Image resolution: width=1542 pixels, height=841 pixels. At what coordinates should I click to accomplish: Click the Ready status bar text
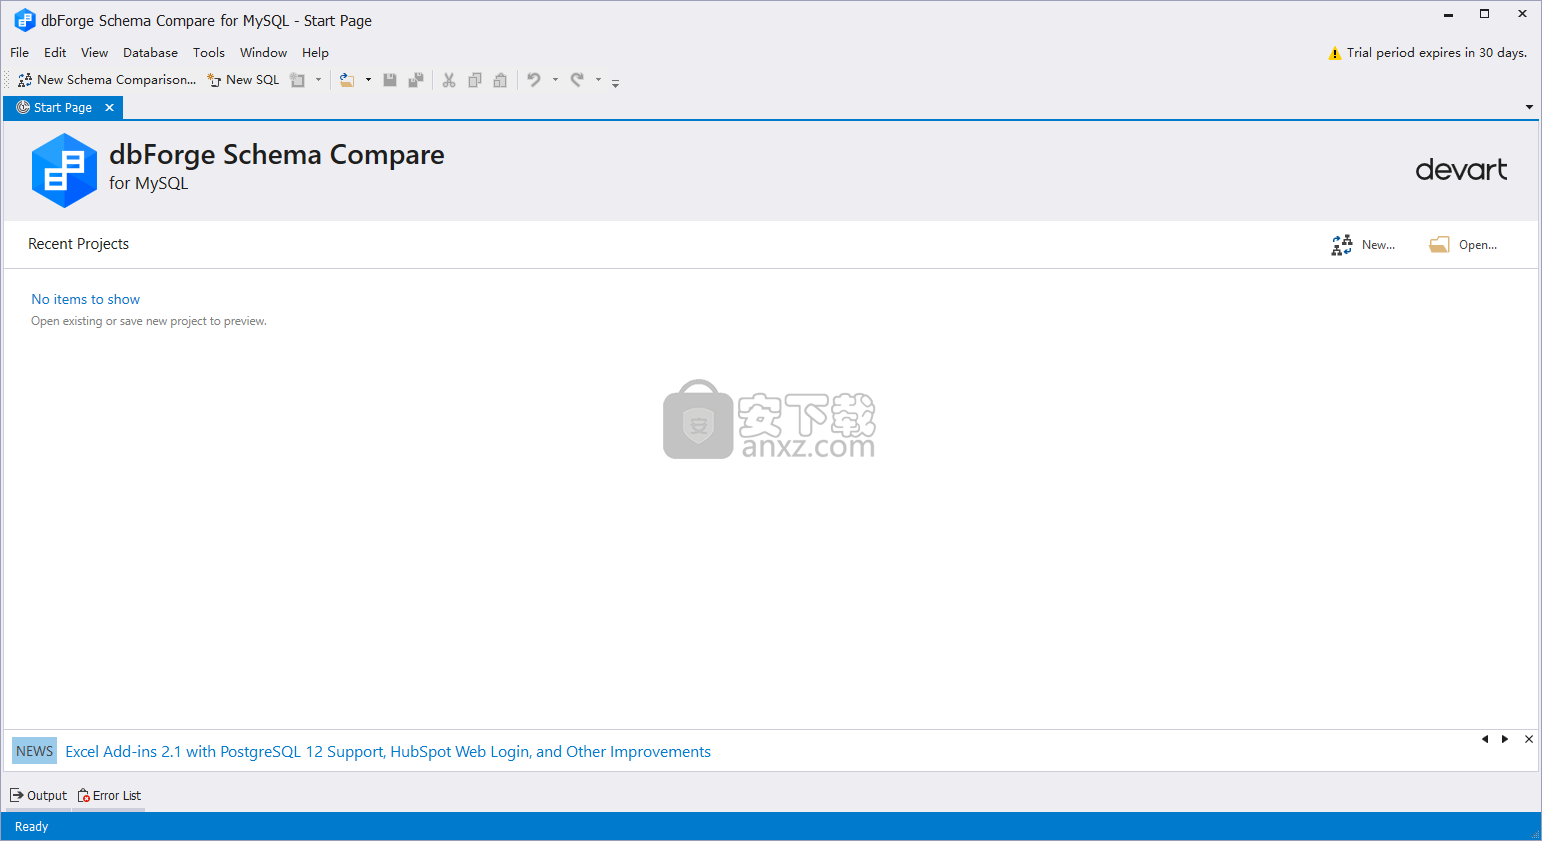pos(31,827)
